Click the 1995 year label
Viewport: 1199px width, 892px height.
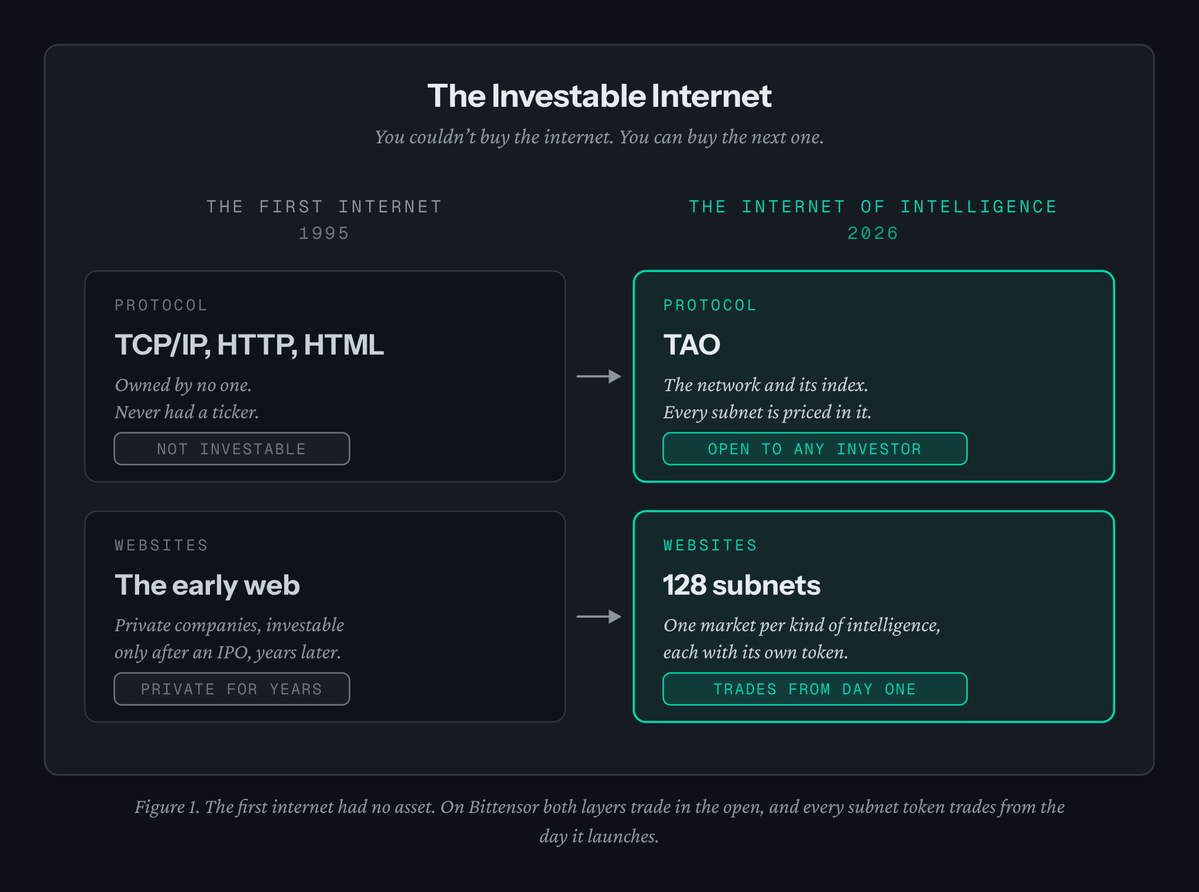click(x=324, y=233)
